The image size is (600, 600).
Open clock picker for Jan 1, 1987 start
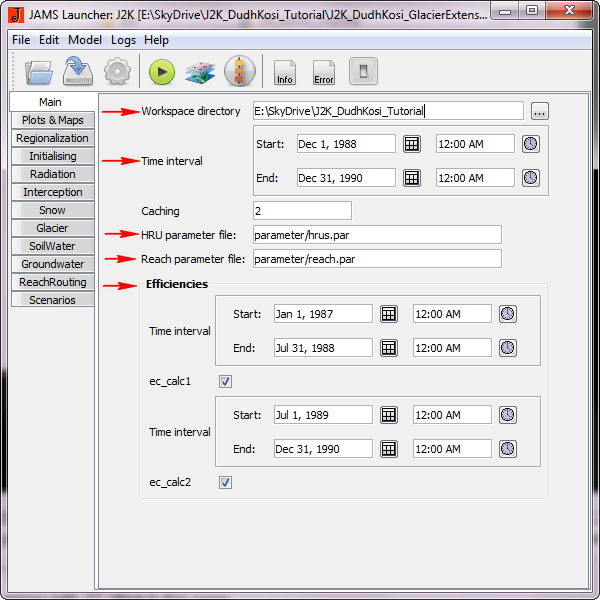(507, 314)
